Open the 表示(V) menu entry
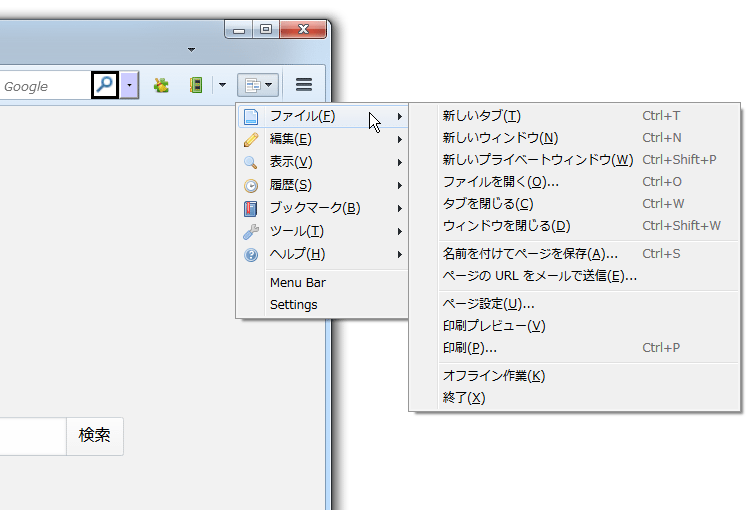Screen dimensions: 750x510 coord(323,162)
